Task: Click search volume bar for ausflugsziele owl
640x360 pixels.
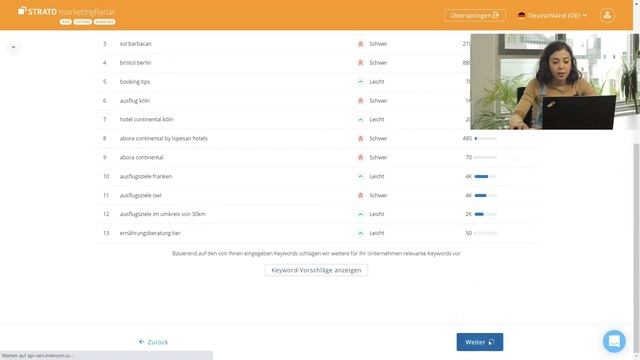Action: pos(486,196)
